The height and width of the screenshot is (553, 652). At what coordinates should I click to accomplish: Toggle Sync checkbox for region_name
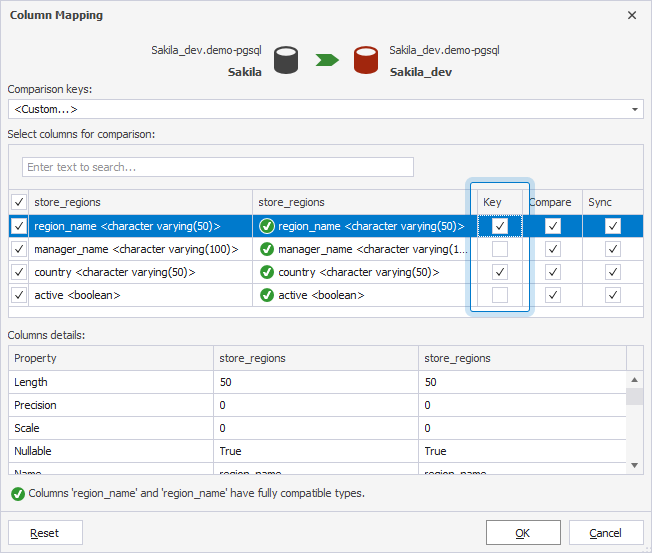(612, 226)
